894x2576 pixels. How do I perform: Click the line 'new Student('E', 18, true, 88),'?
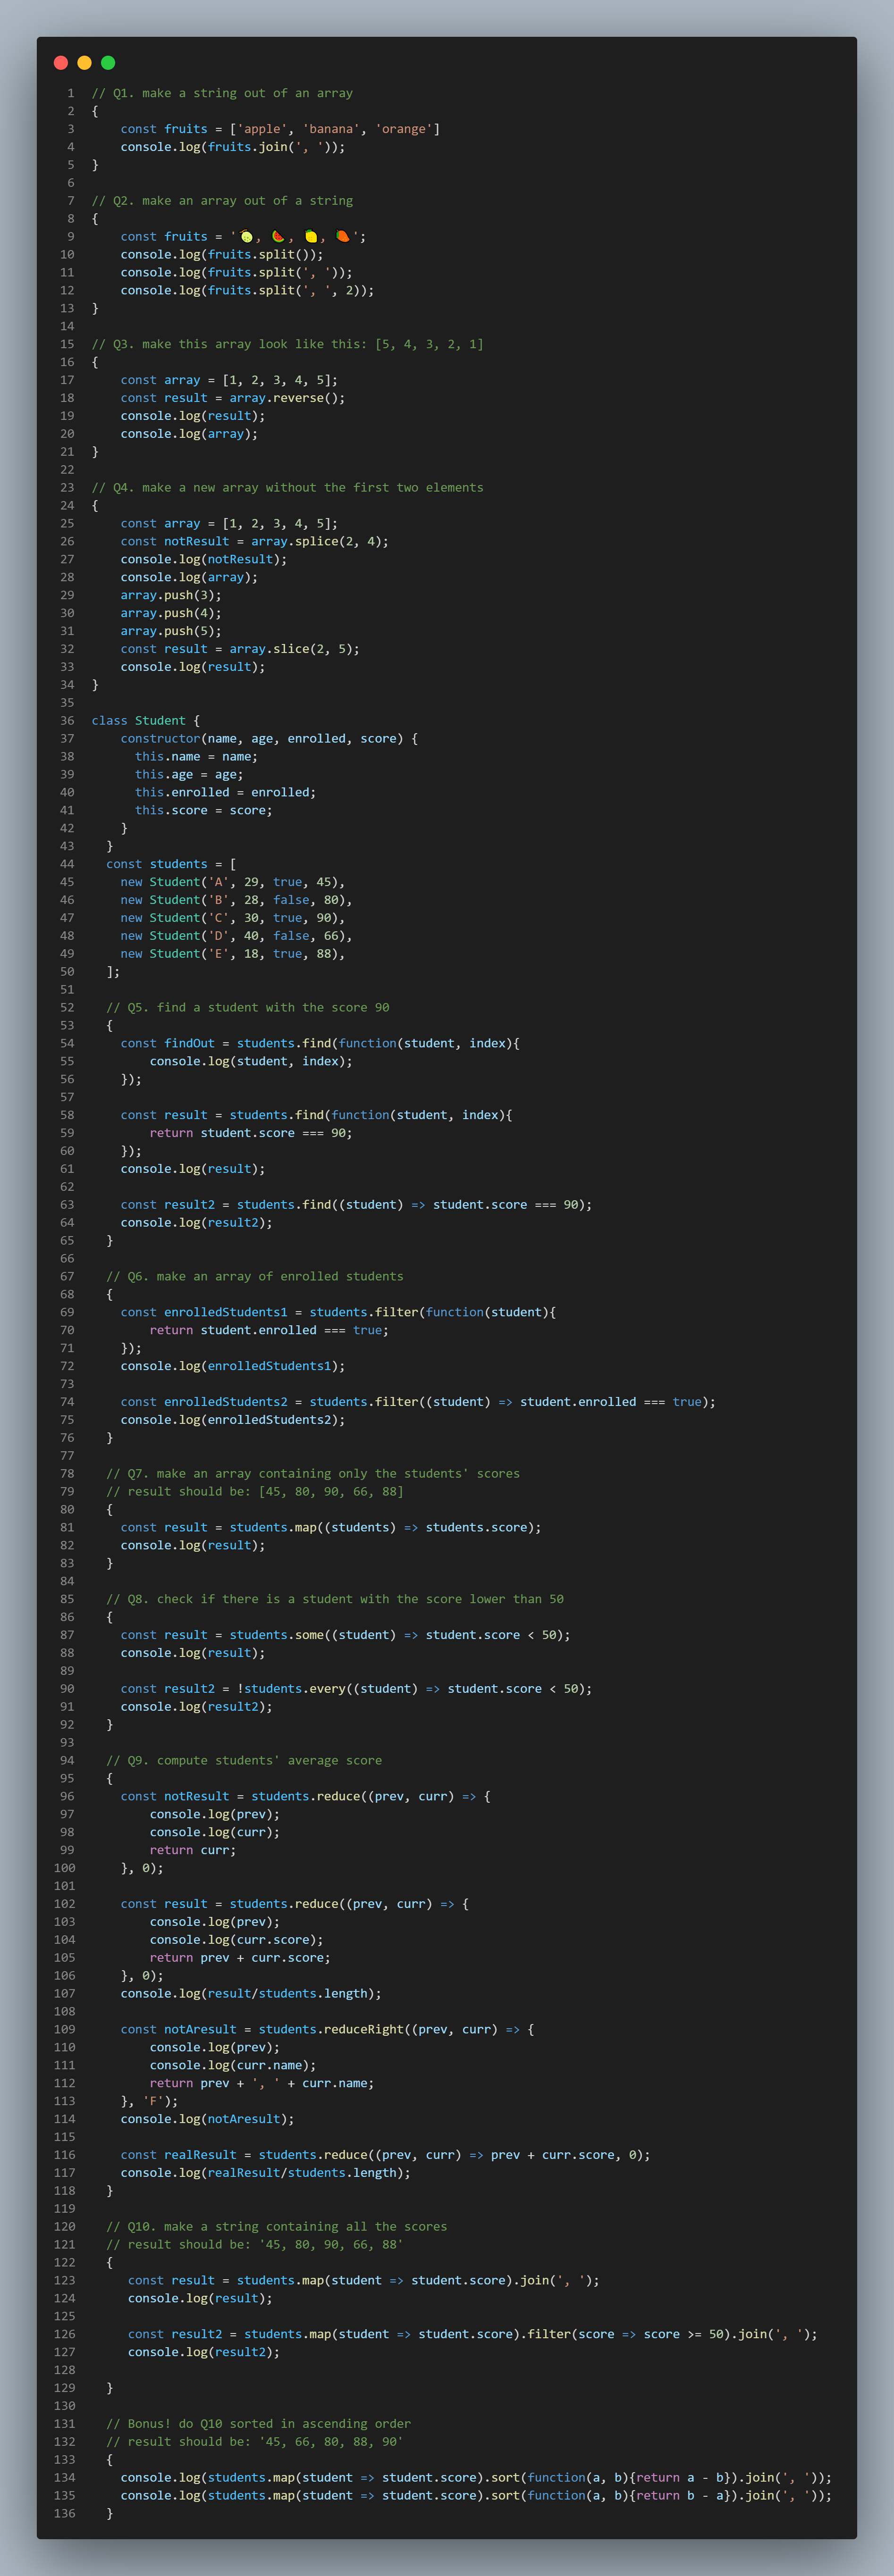[233, 955]
